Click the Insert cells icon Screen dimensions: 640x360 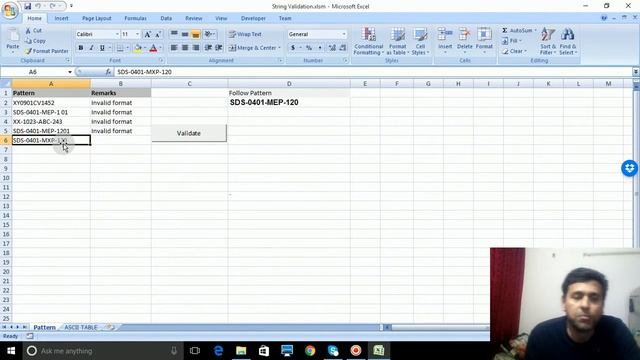[445, 34]
